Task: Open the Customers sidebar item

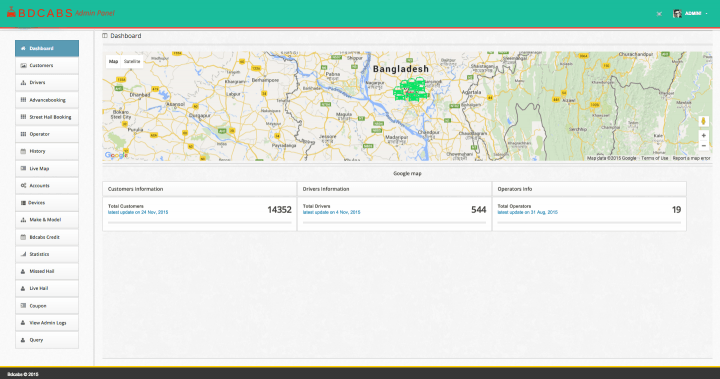Action: click(x=47, y=65)
